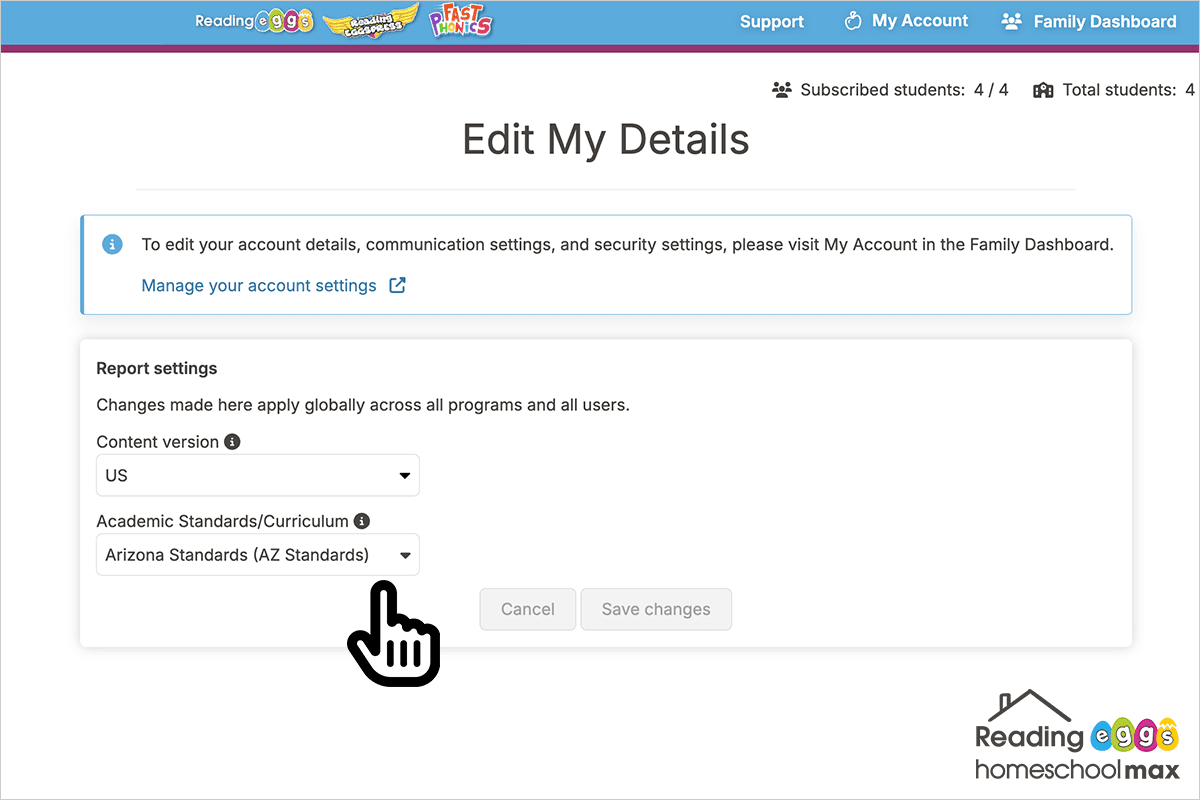Viewport: 1200px width, 800px height.
Task: Show the Content version info tooltip icon
Action: point(232,441)
